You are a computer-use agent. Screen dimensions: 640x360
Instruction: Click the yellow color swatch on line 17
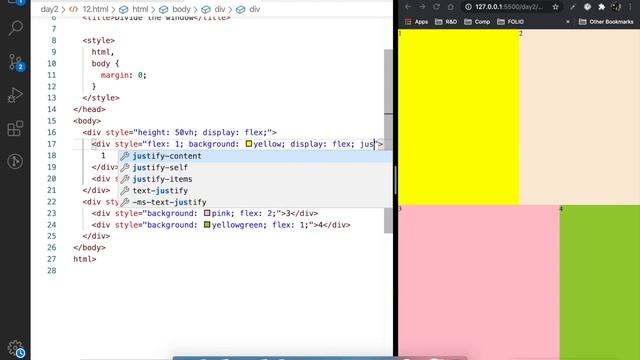[249, 144]
